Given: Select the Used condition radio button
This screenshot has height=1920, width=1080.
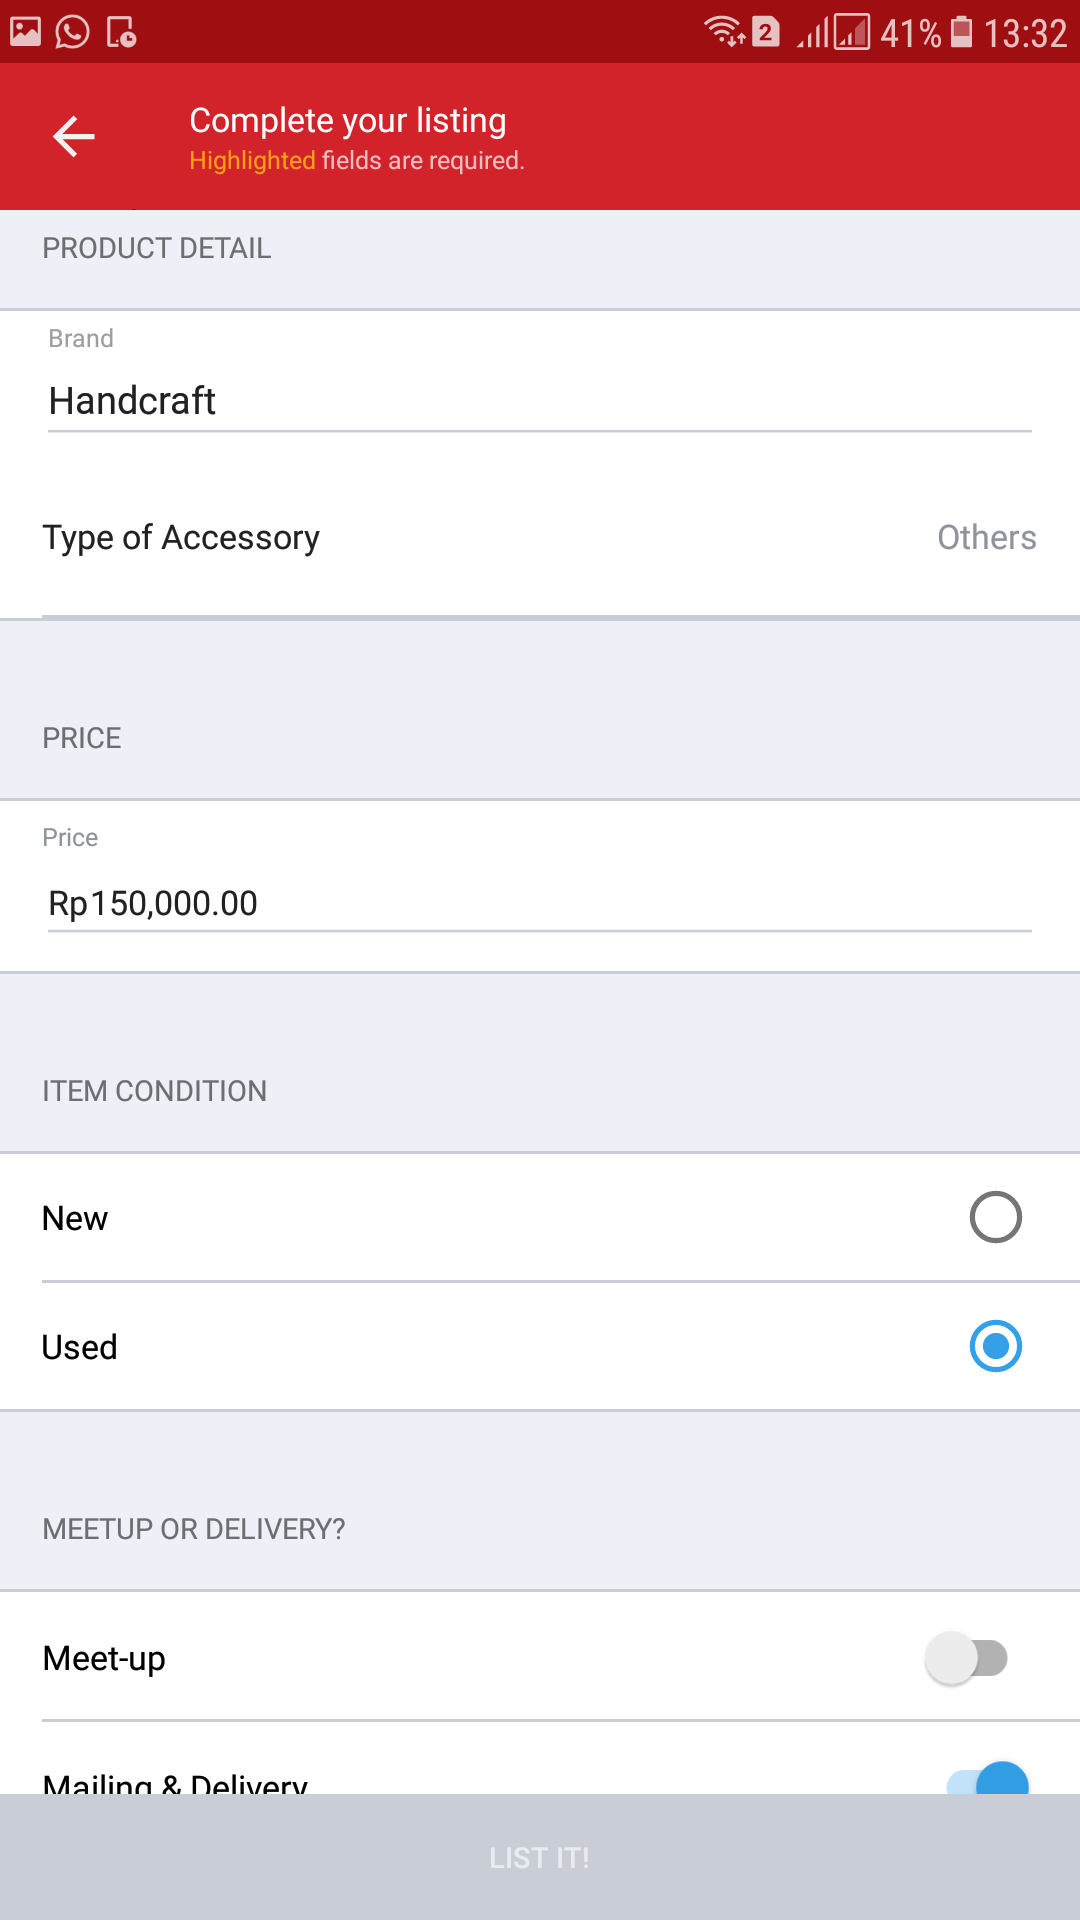Looking at the screenshot, I should (995, 1346).
